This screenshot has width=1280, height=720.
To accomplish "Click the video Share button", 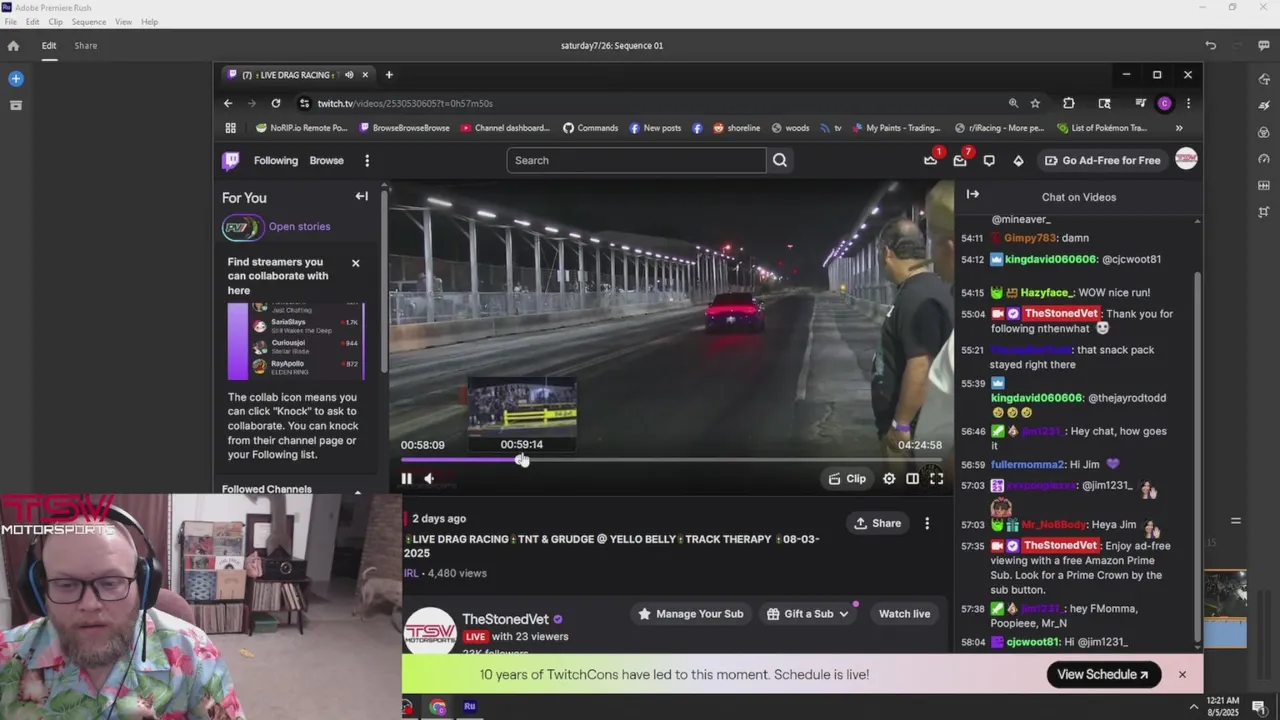I will 877,523.
